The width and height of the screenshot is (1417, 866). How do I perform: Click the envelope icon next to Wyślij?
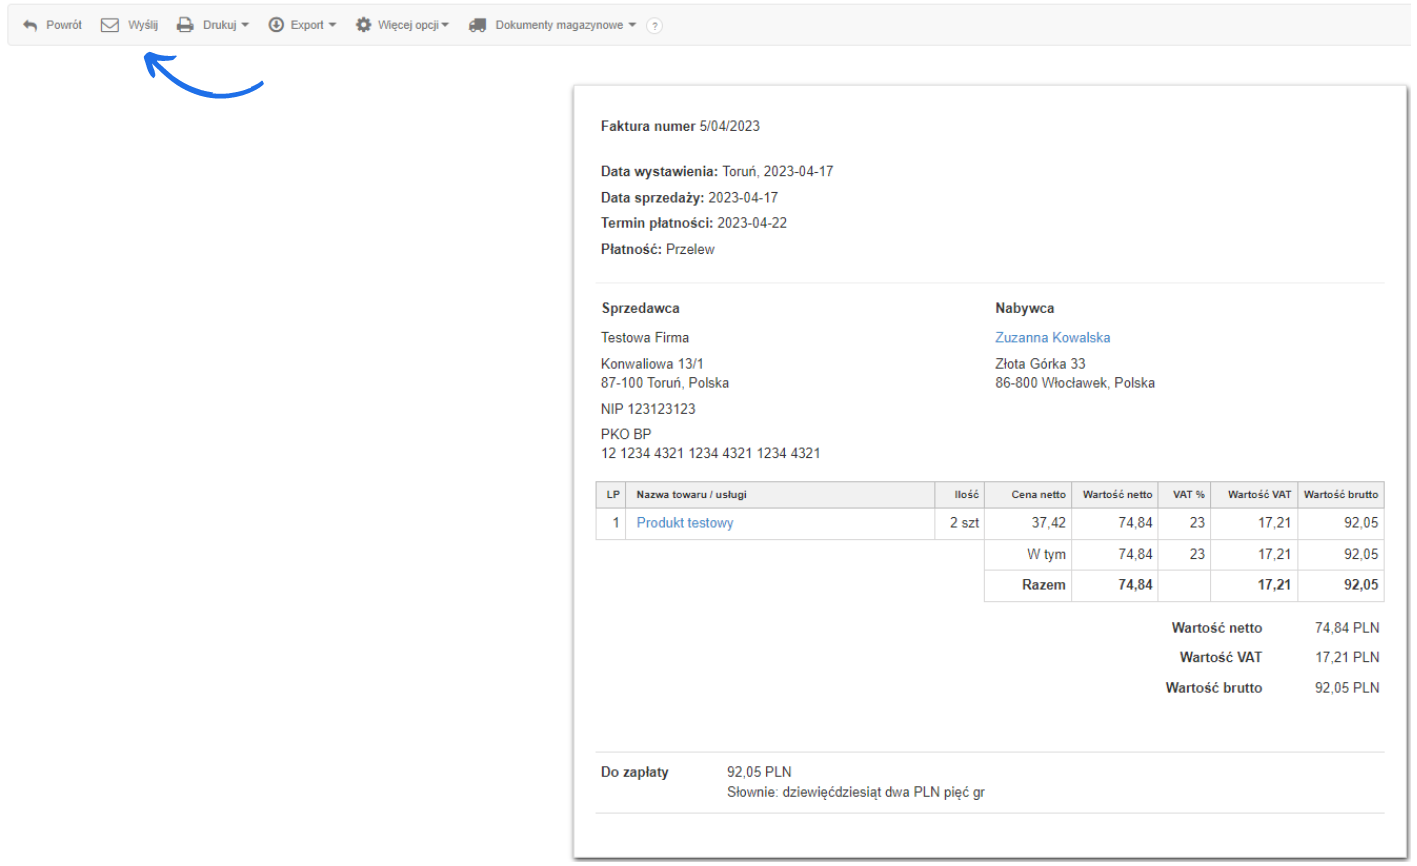(x=110, y=24)
